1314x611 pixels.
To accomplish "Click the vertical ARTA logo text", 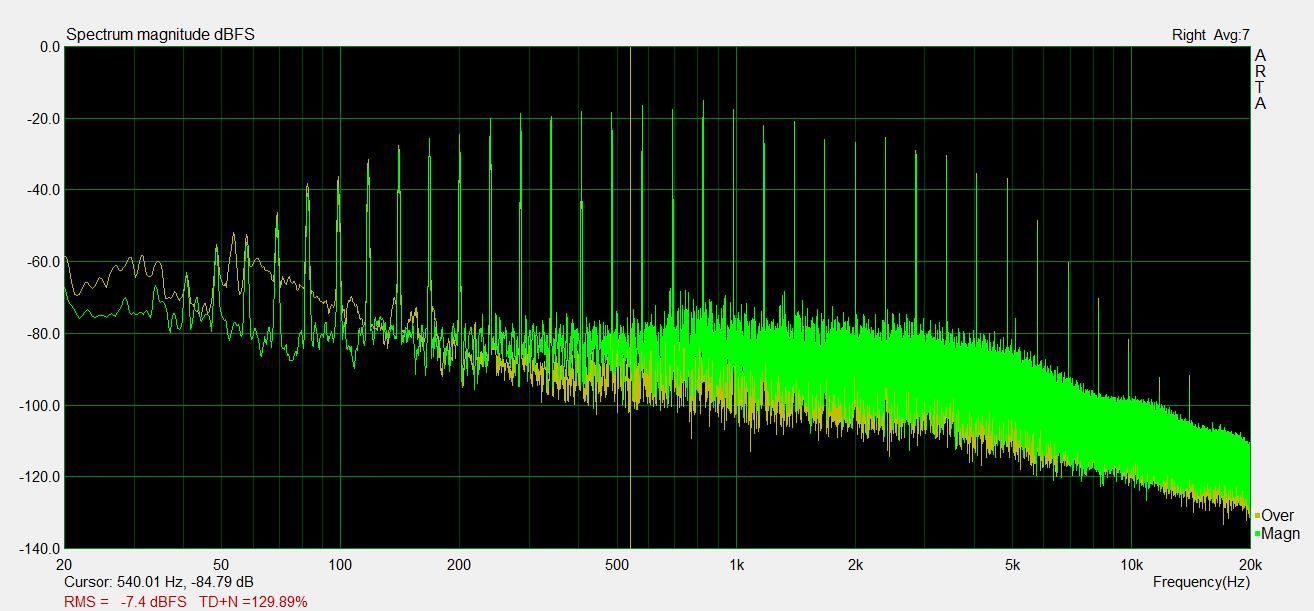I will 1260,79.
